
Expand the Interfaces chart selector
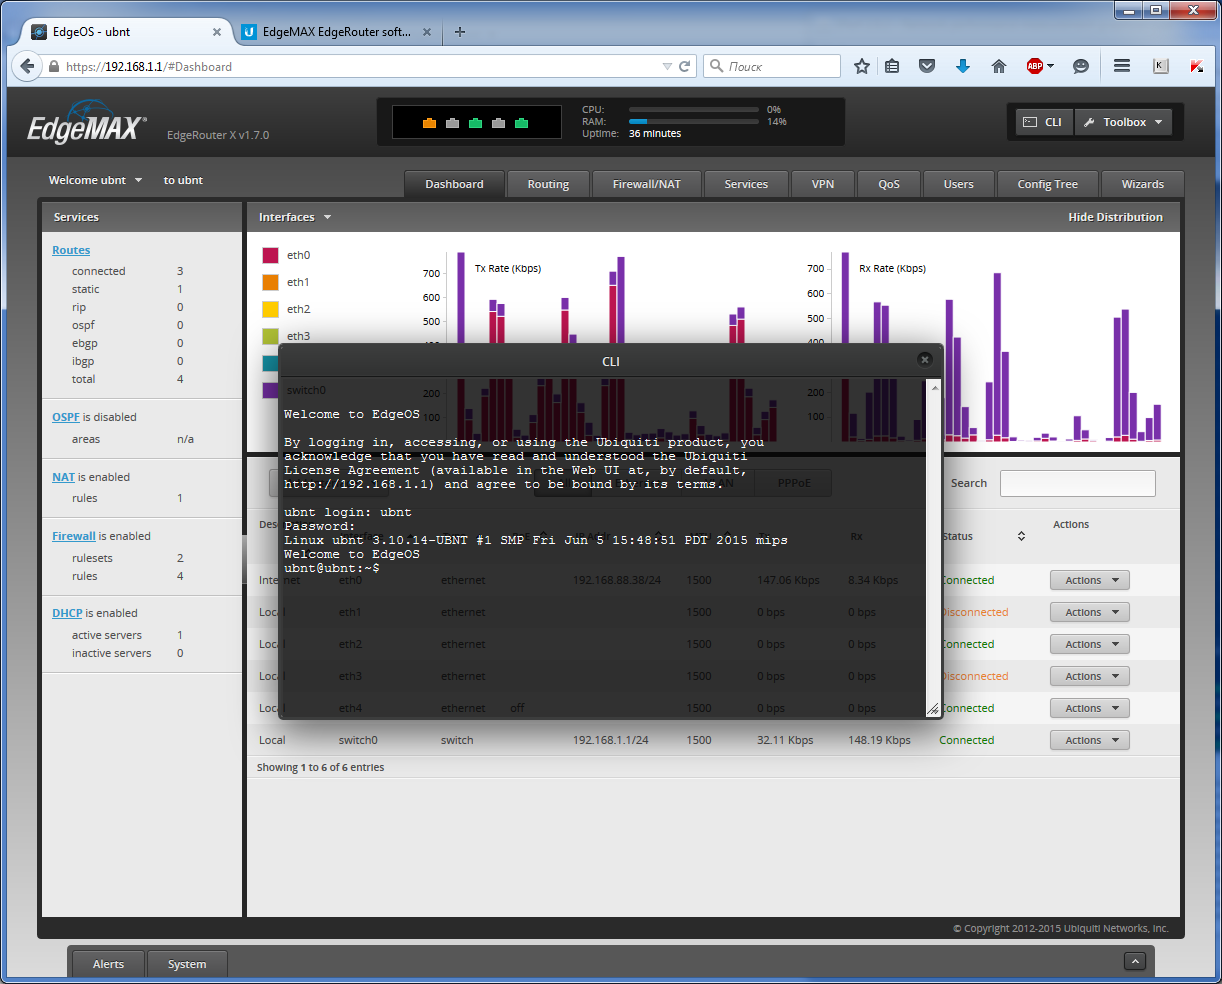pyautogui.click(x=294, y=217)
